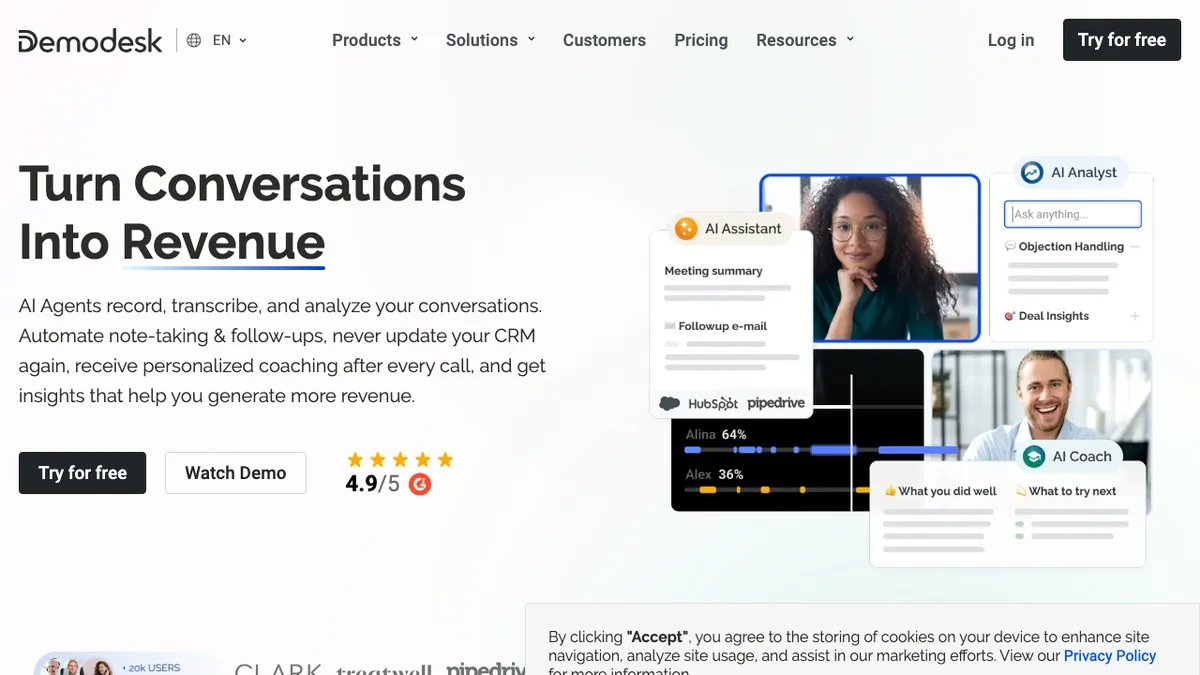Expand the Products menu
The width and height of the screenshot is (1200, 675).
[x=375, y=40]
